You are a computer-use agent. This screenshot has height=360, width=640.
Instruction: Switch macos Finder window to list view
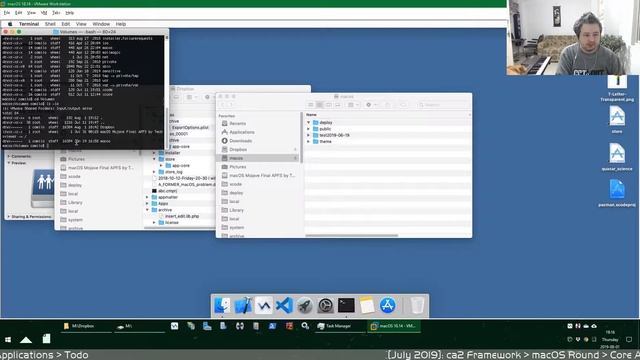click(320, 105)
